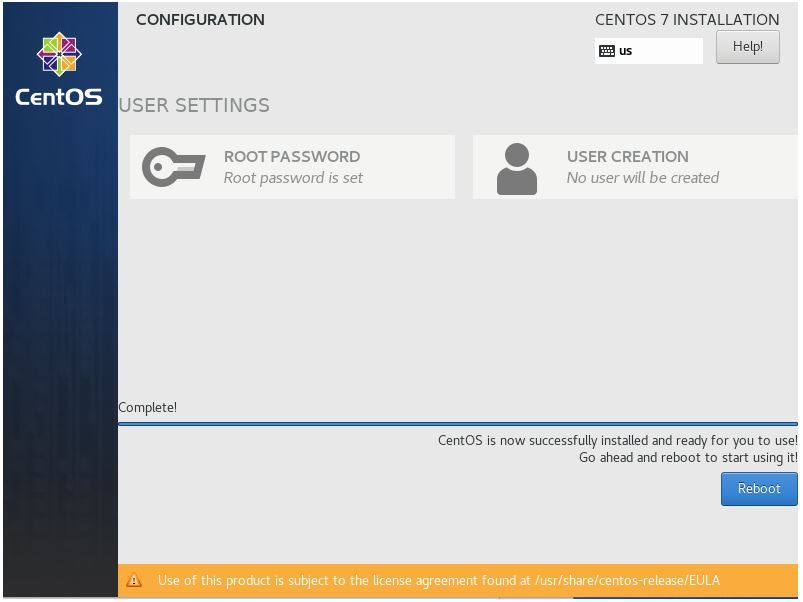The width and height of the screenshot is (803, 602).
Task: Select the us keyboard layout field
Action: [x=648, y=51]
